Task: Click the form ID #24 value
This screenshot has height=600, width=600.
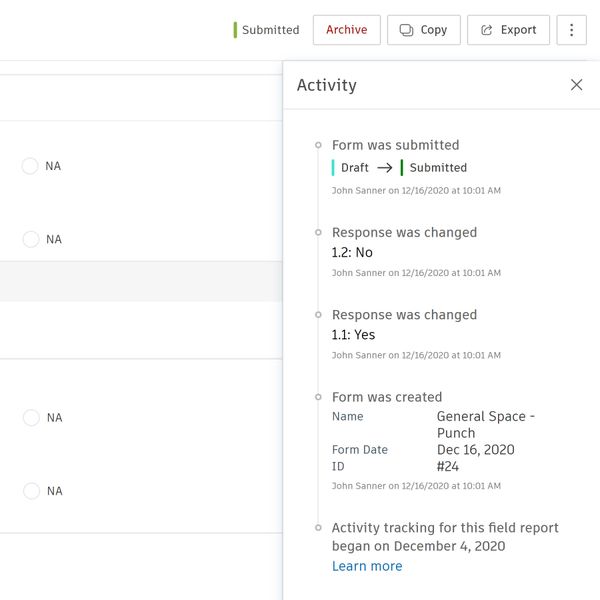Action: coord(448,466)
